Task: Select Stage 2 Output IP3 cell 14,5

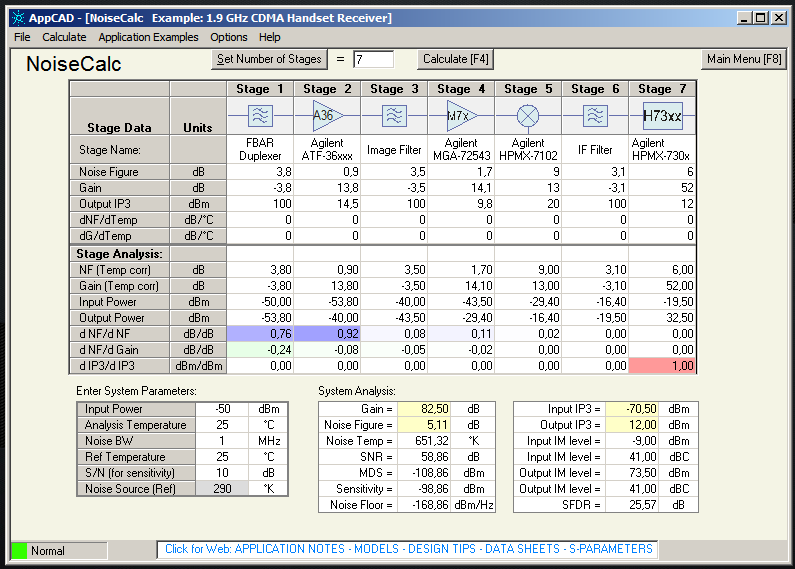Action: (327, 204)
